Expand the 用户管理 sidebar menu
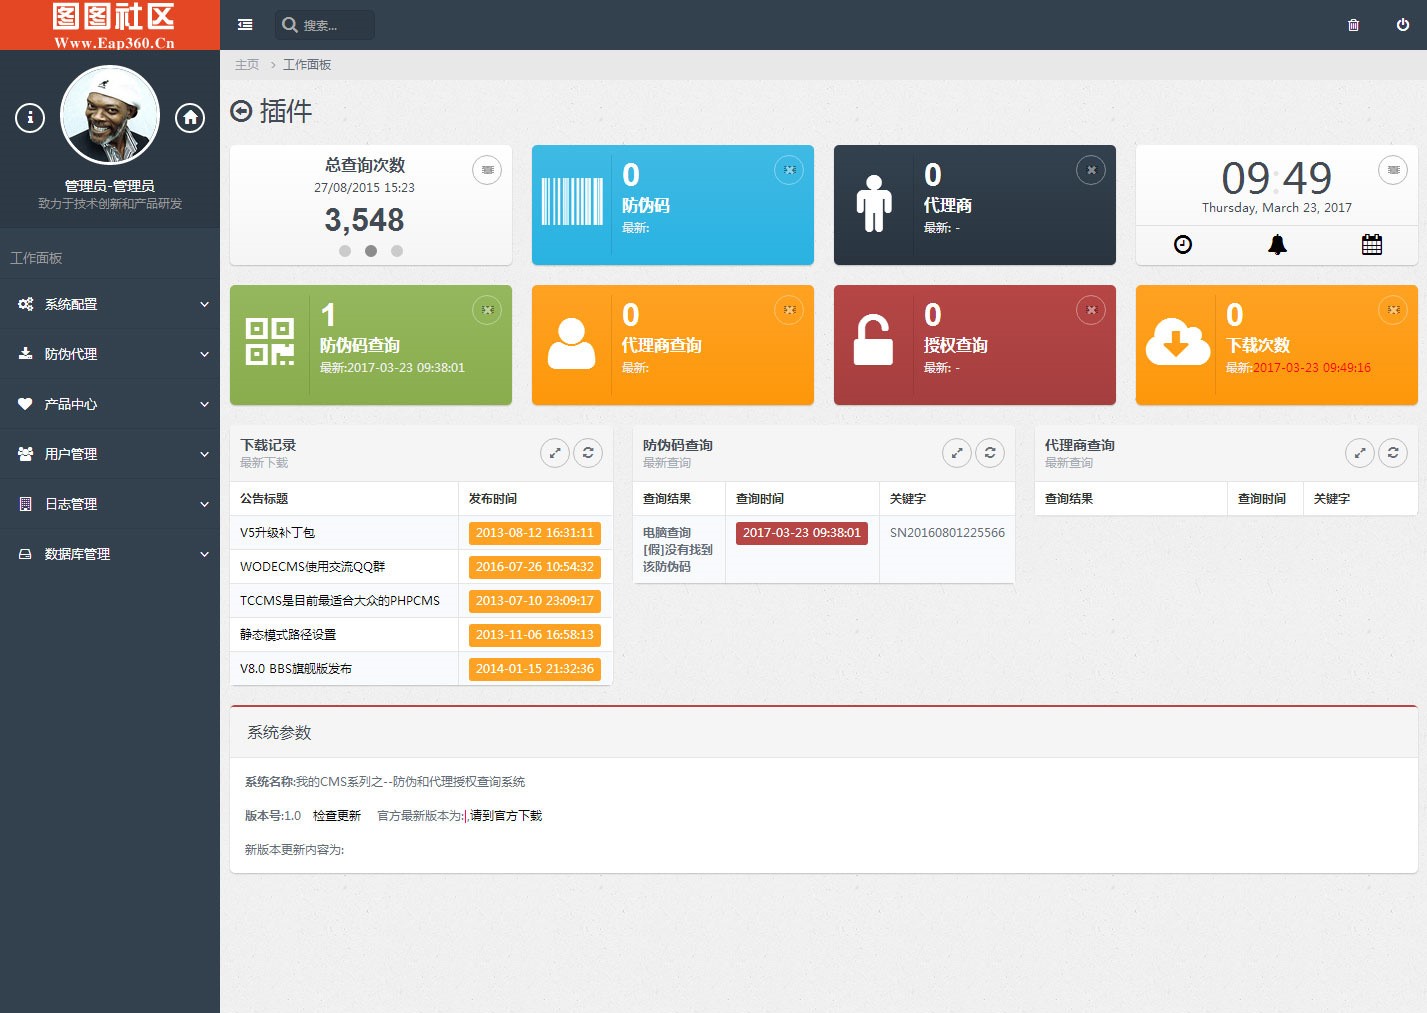This screenshot has width=1427, height=1013. (x=110, y=454)
